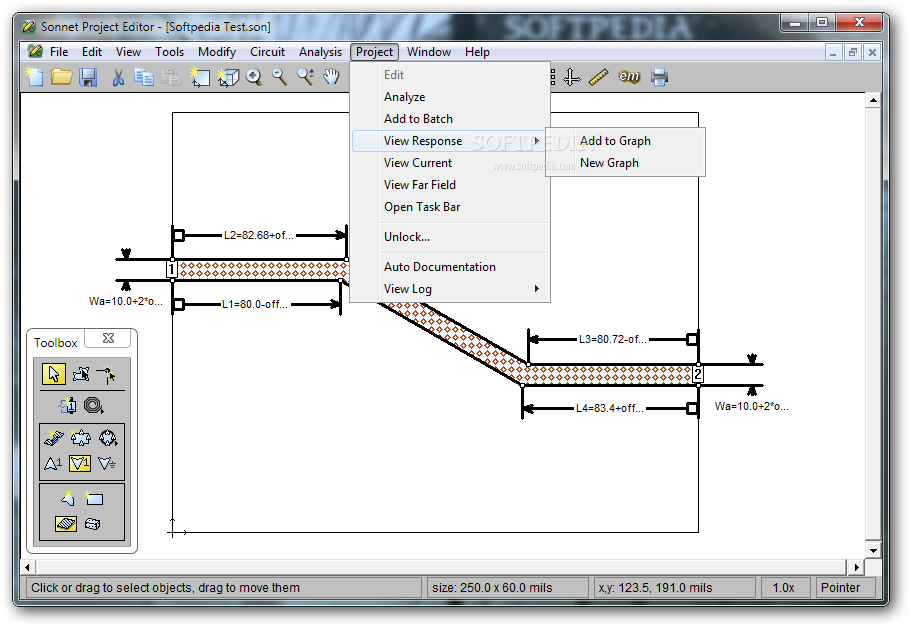This screenshot has width=910, height=627.
Task: Open the Circuit menu
Action: point(268,52)
